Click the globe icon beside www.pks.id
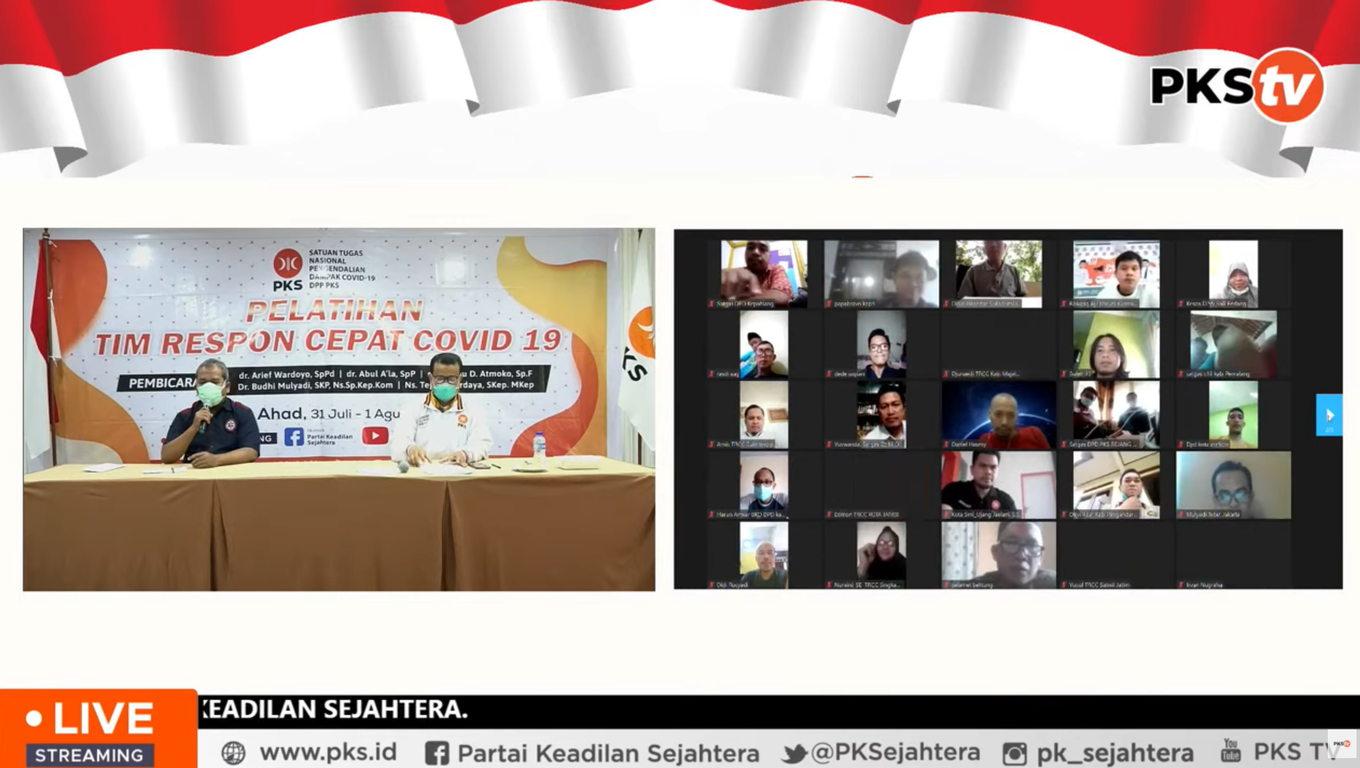1360x768 pixels. [233, 753]
